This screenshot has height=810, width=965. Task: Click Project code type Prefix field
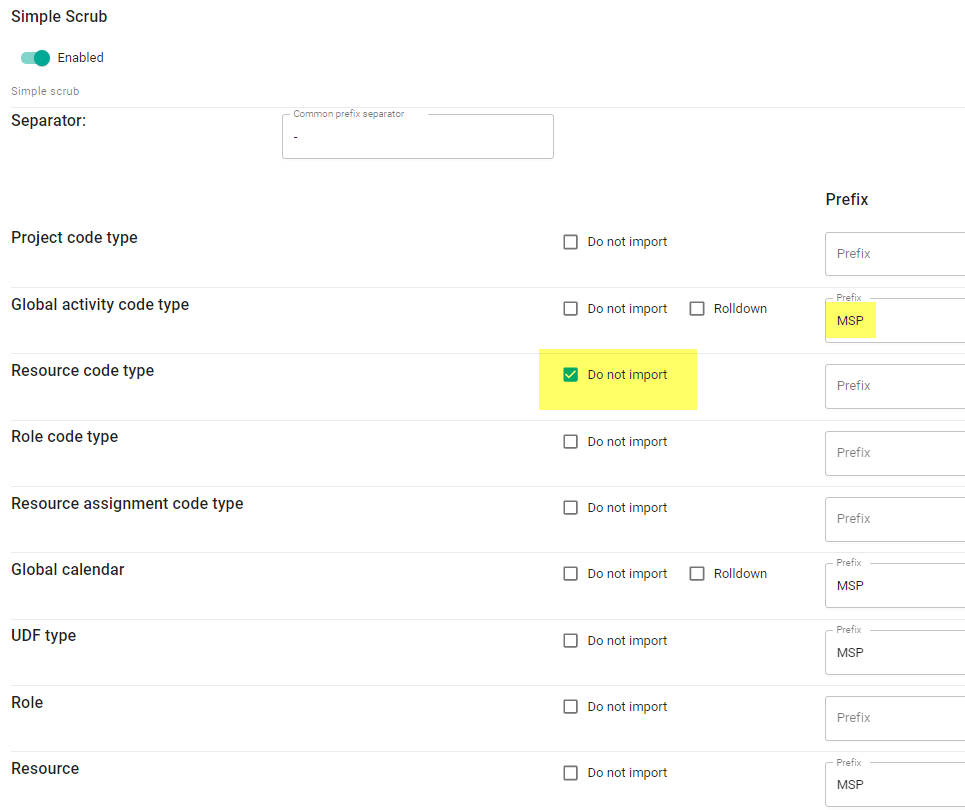pos(895,254)
